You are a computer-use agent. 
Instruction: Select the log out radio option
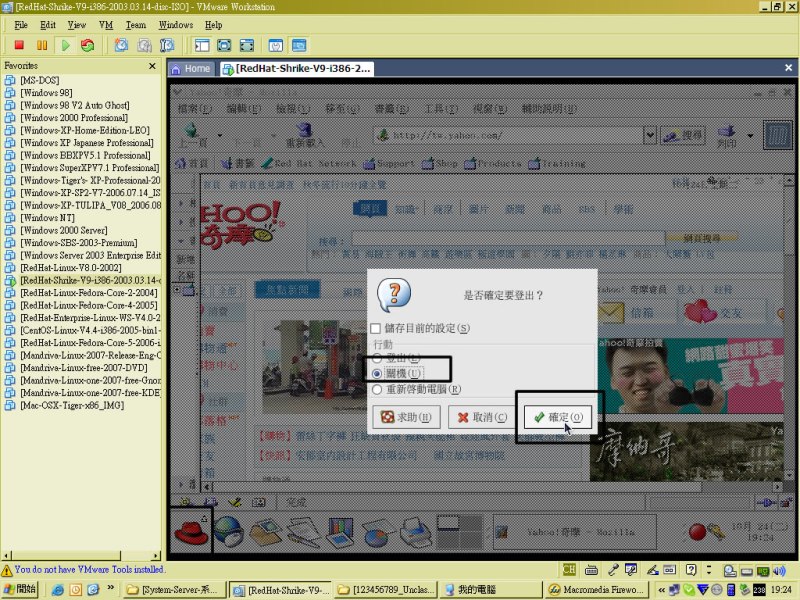[x=377, y=358]
